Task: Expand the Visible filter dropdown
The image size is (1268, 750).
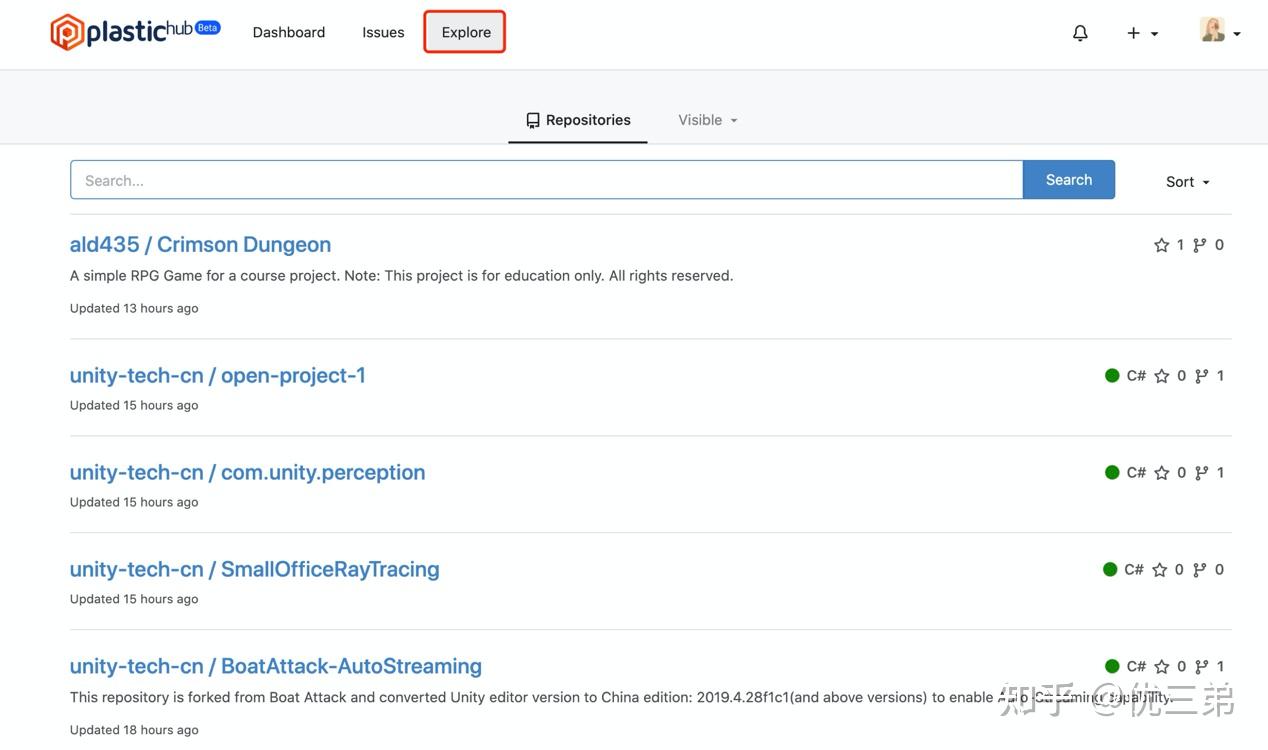Action: coord(707,120)
